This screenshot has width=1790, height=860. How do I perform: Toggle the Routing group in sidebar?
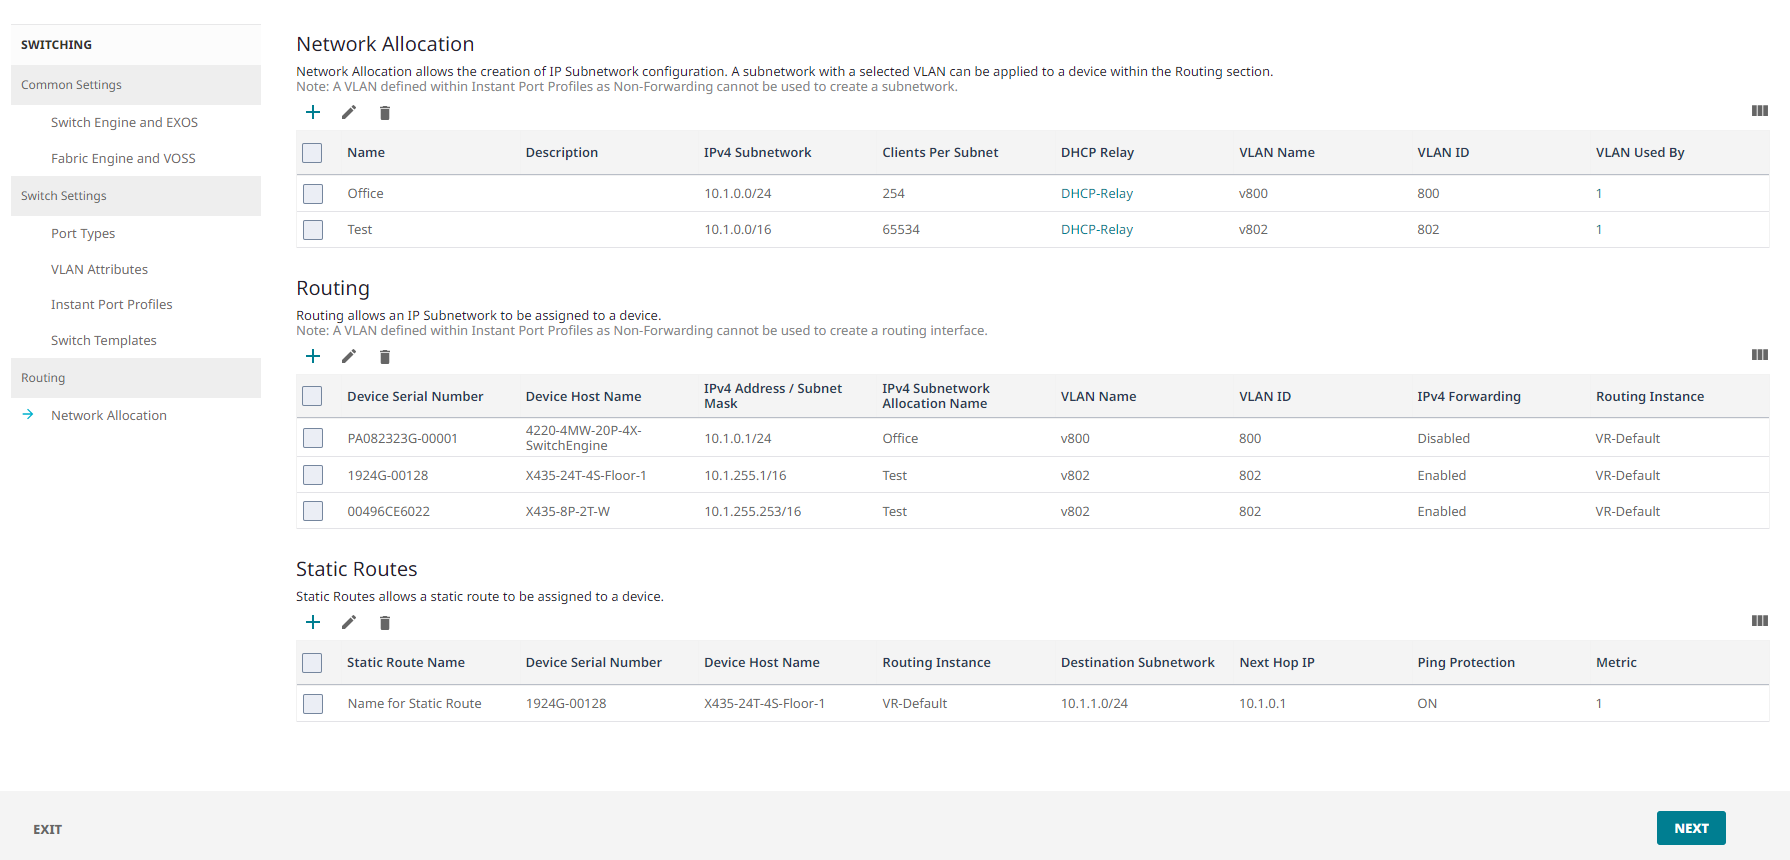(135, 378)
